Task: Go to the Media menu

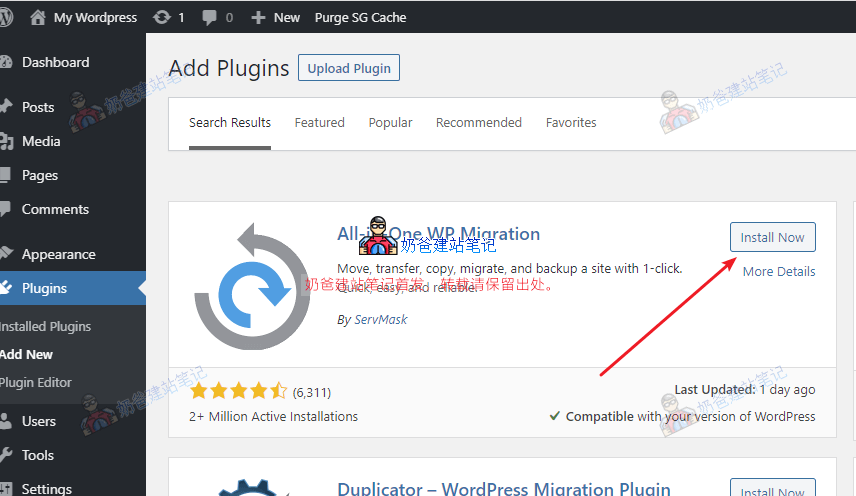Action: (41, 141)
